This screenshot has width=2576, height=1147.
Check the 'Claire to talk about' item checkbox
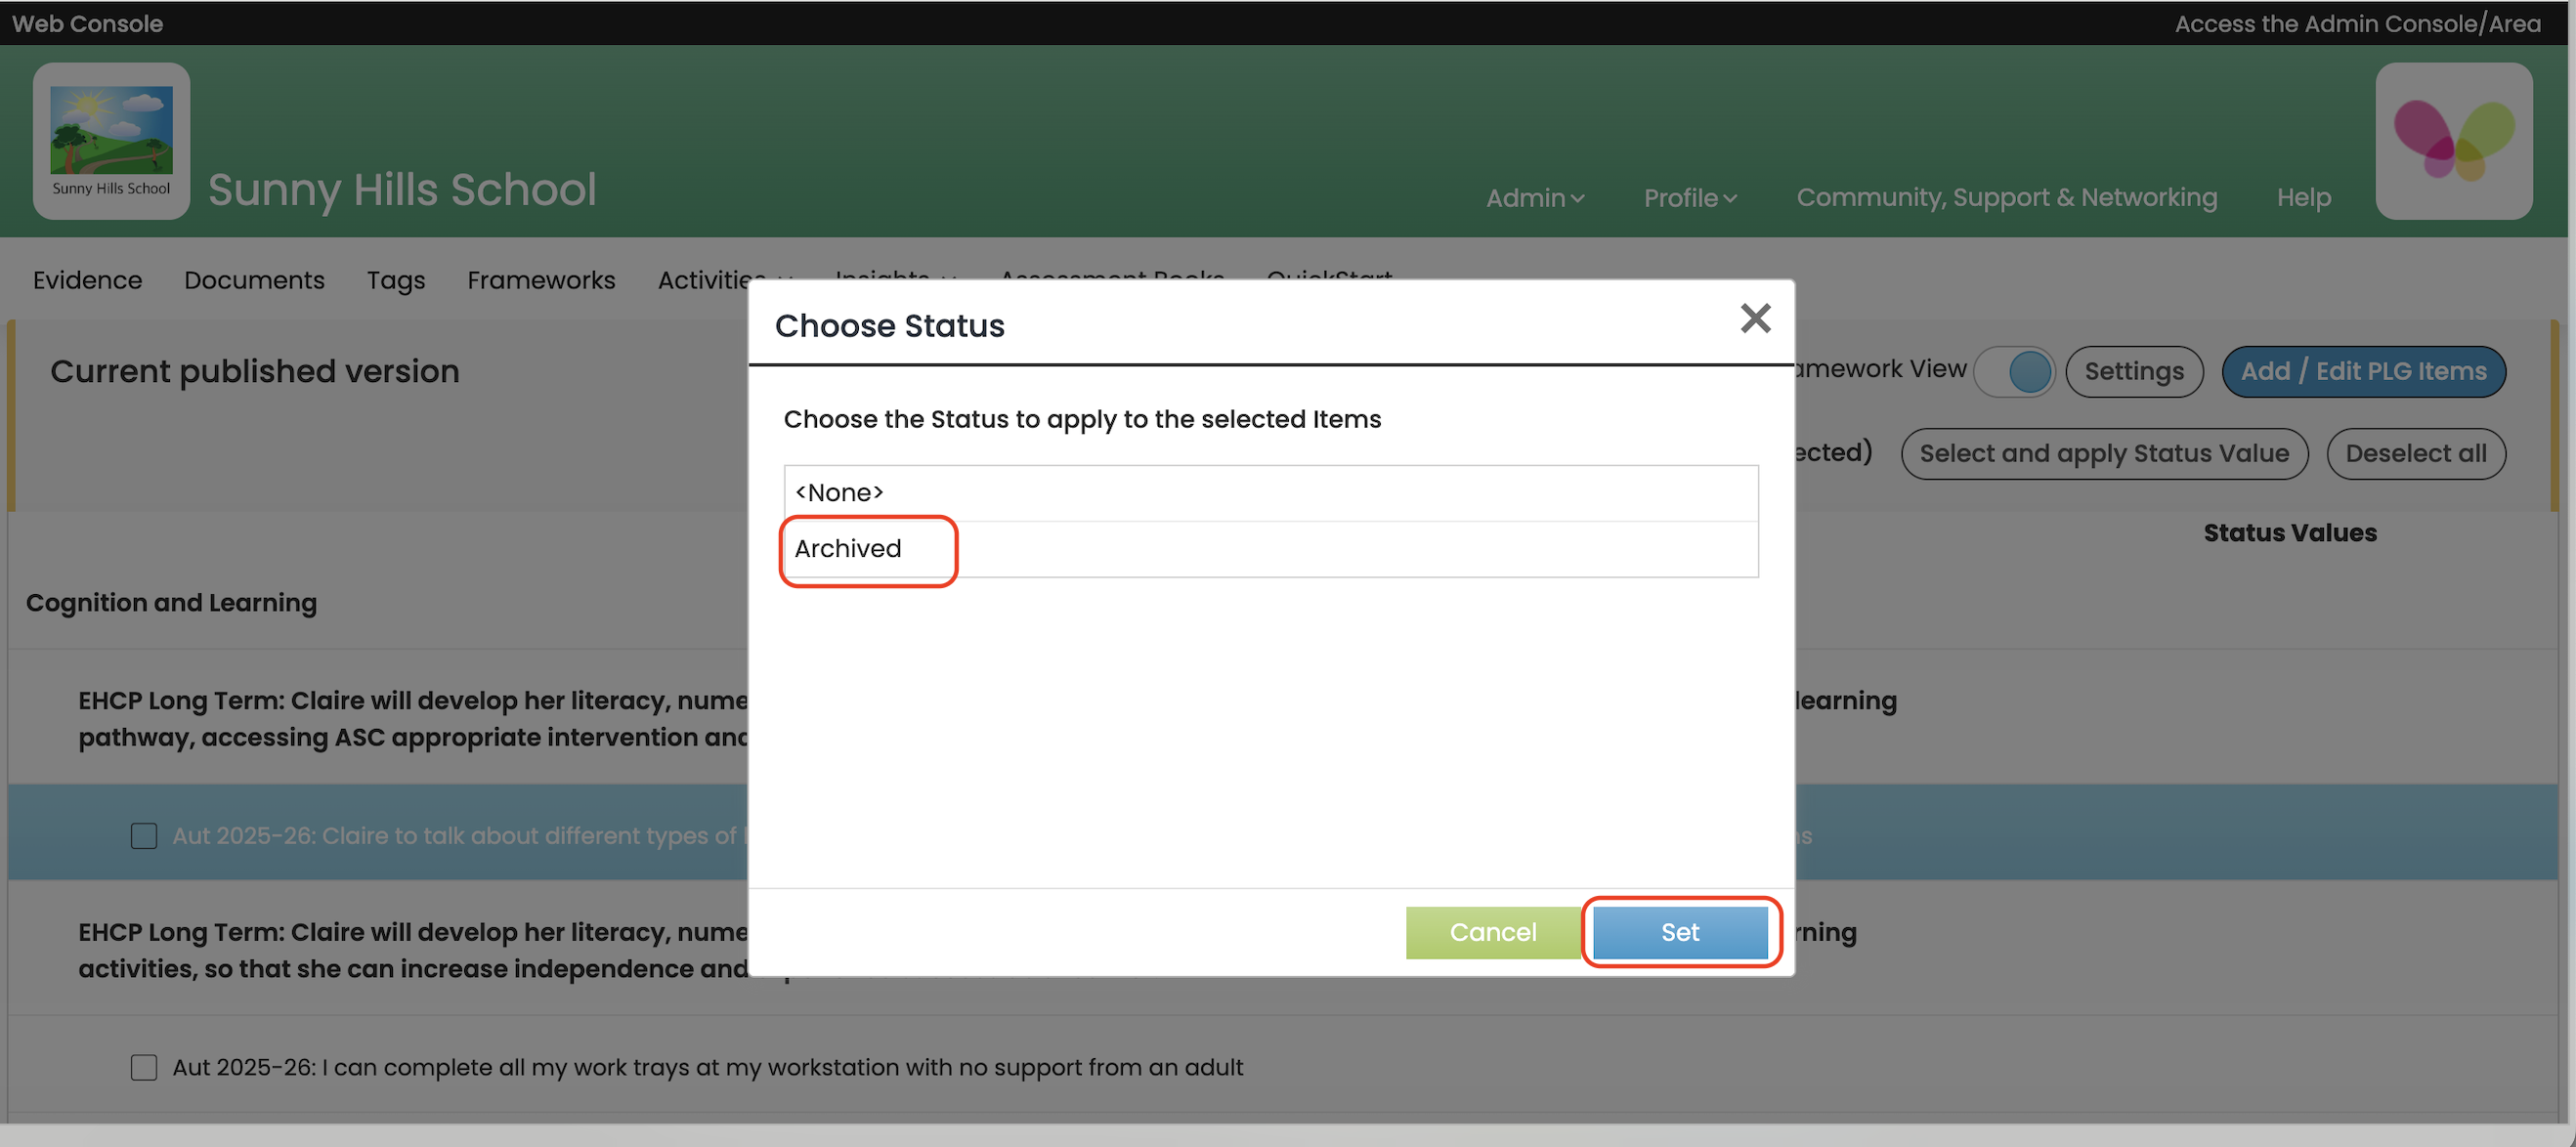coord(144,835)
